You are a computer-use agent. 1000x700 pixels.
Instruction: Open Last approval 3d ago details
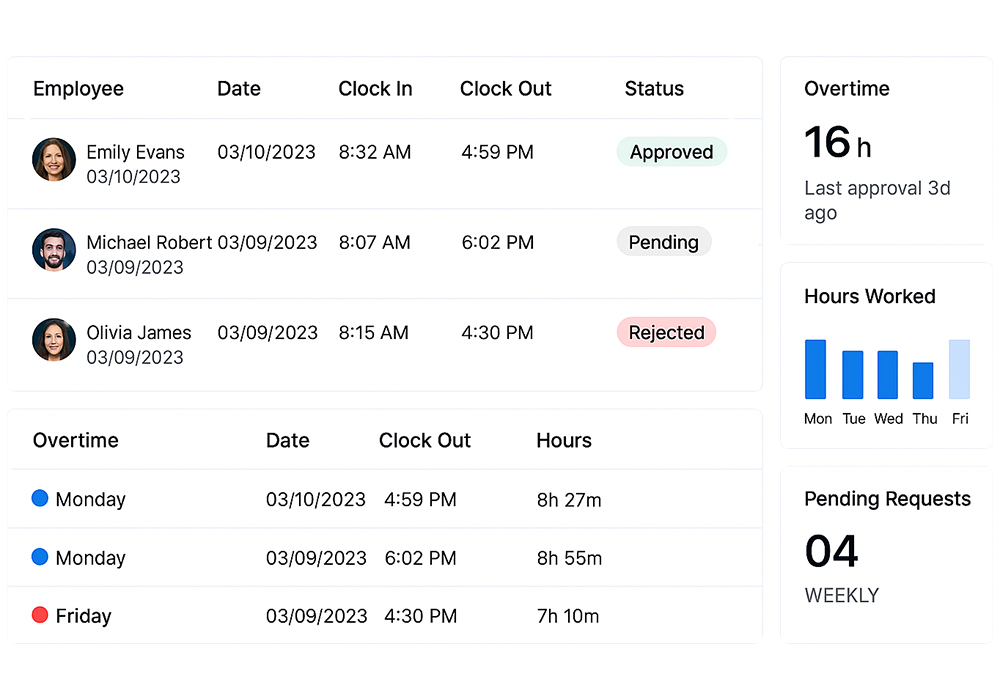click(877, 200)
